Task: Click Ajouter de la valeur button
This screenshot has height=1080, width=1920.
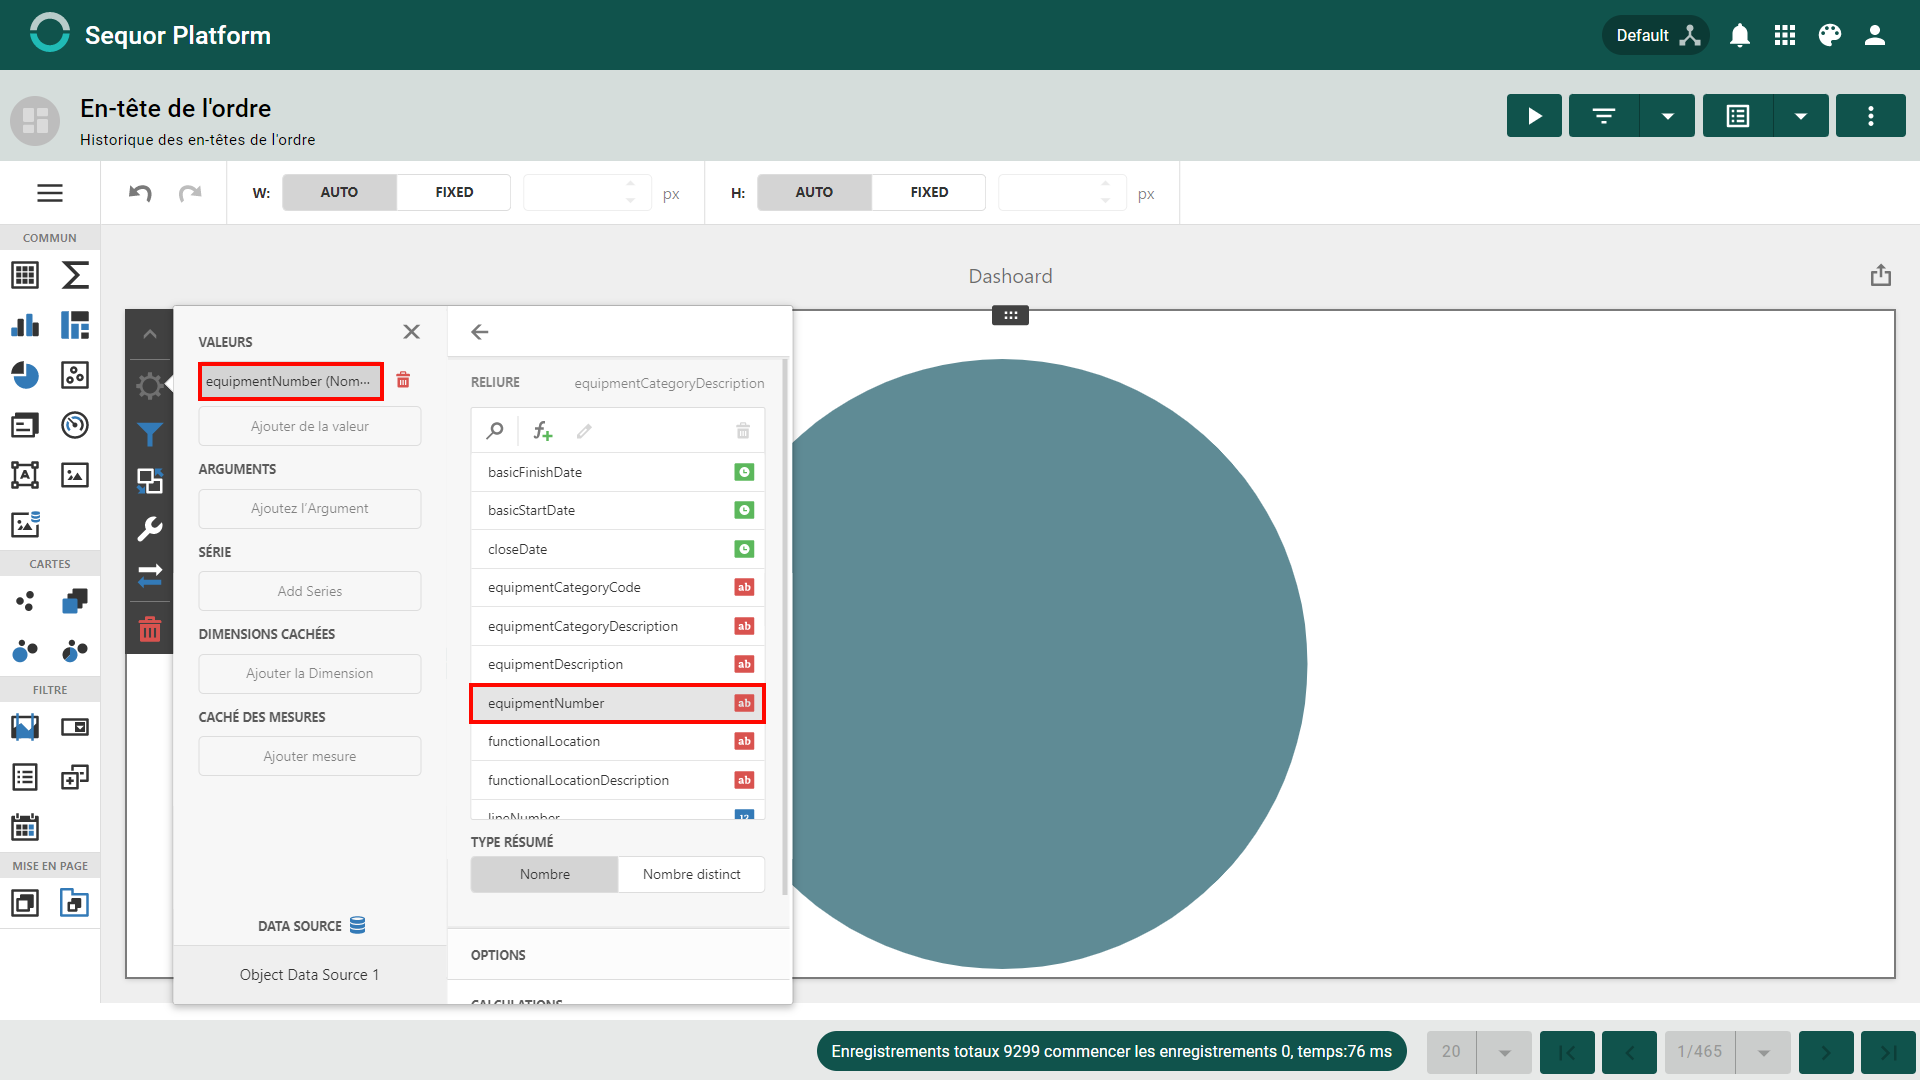Action: pyautogui.click(x=310, y=426)
